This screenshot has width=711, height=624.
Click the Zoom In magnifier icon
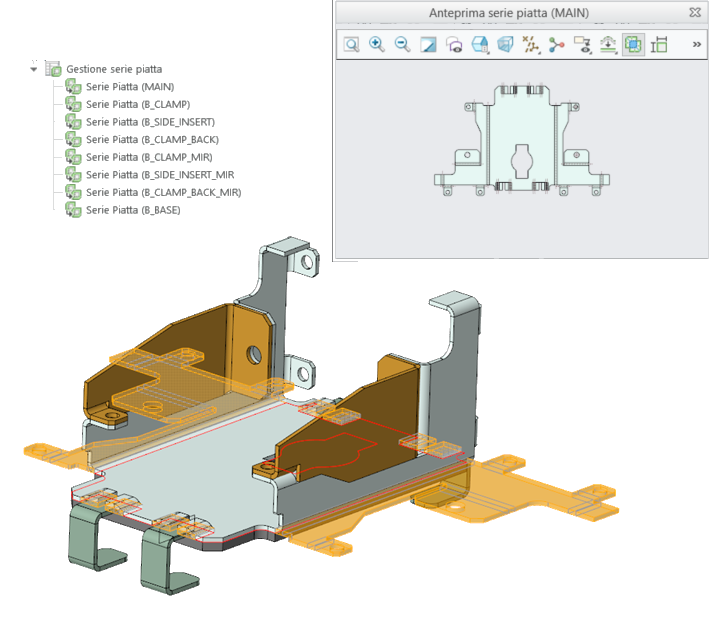[377, 44]
